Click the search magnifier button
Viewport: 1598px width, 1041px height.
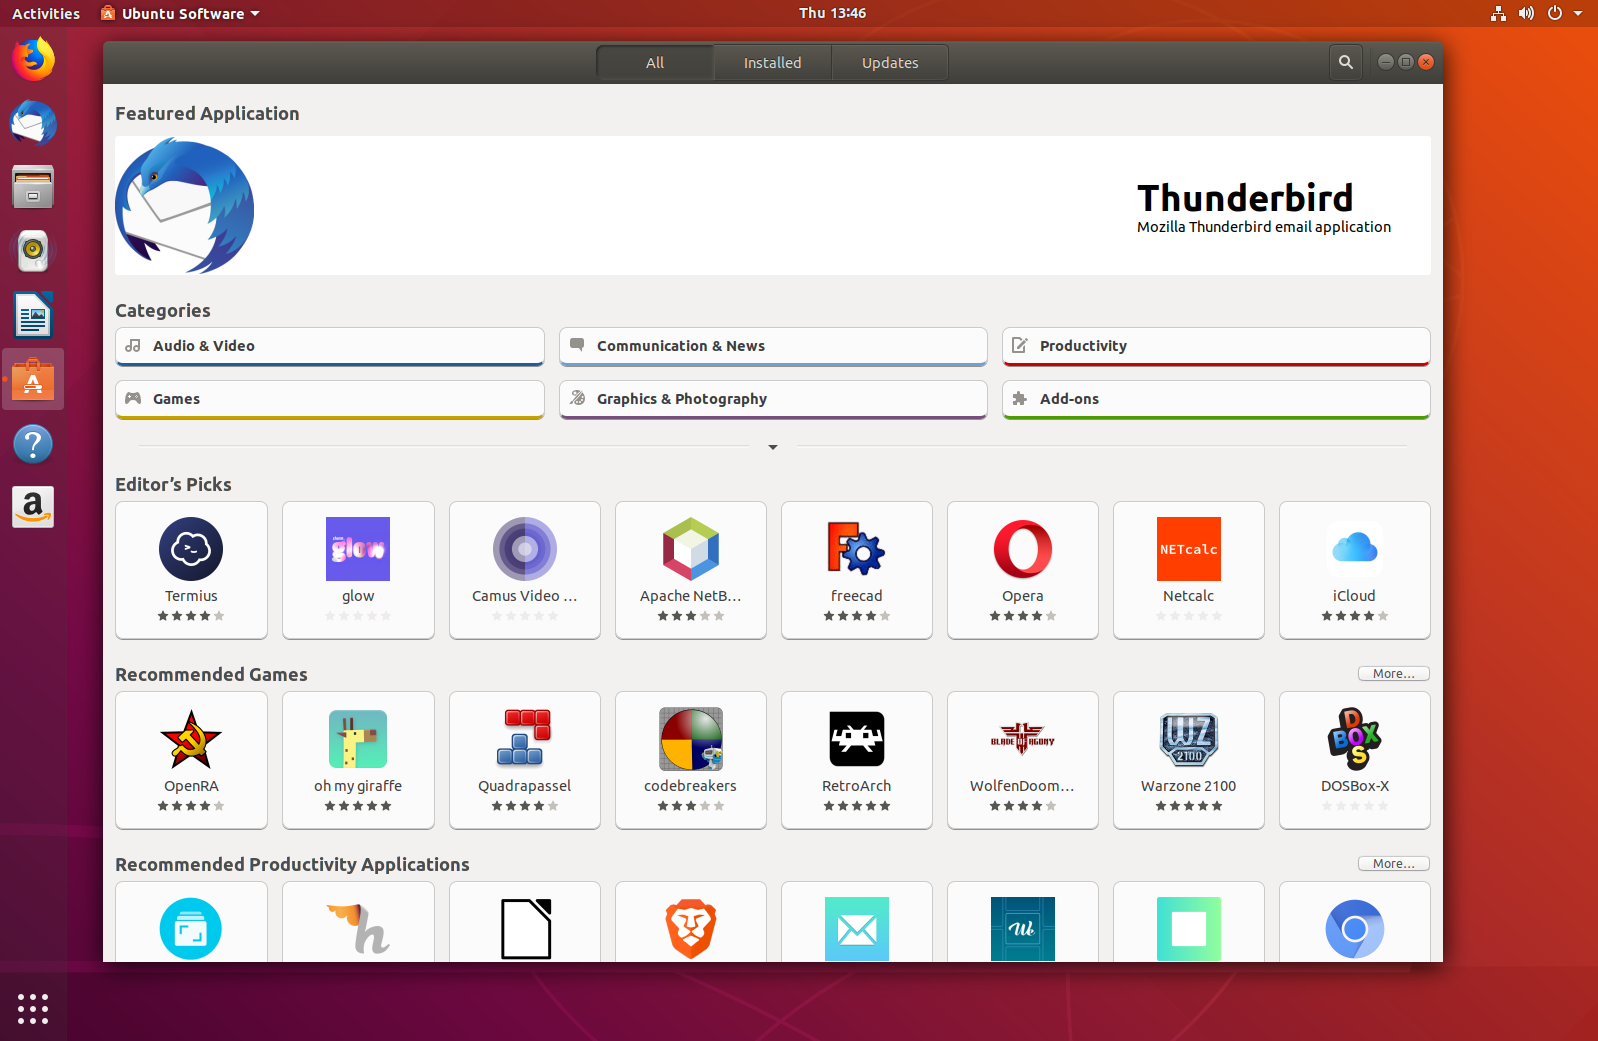click(1346, 62)
